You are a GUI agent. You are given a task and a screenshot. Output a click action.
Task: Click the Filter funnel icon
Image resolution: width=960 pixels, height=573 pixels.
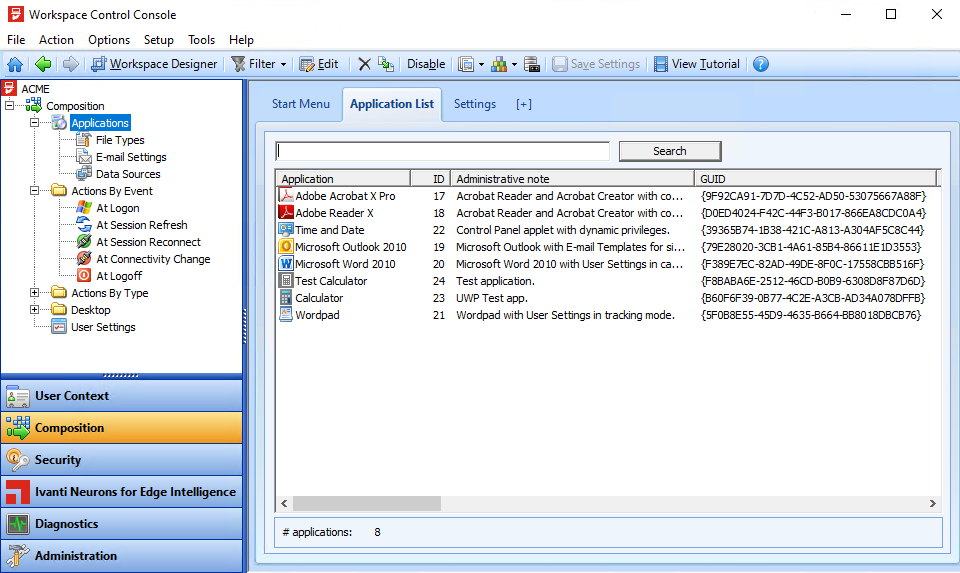pos(239,64)
